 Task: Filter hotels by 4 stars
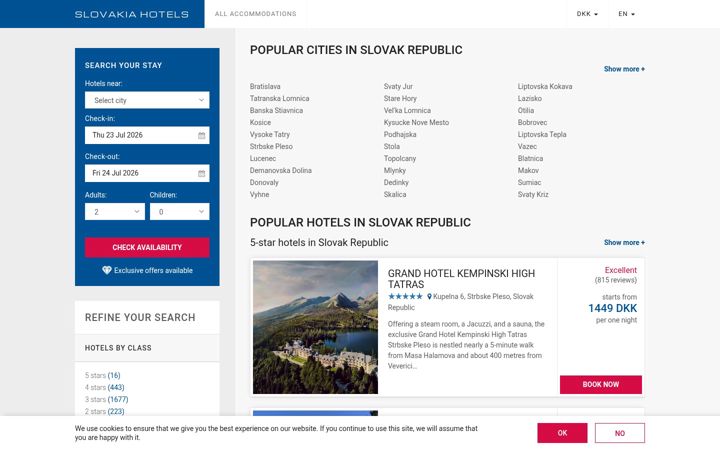click(104, 388)
